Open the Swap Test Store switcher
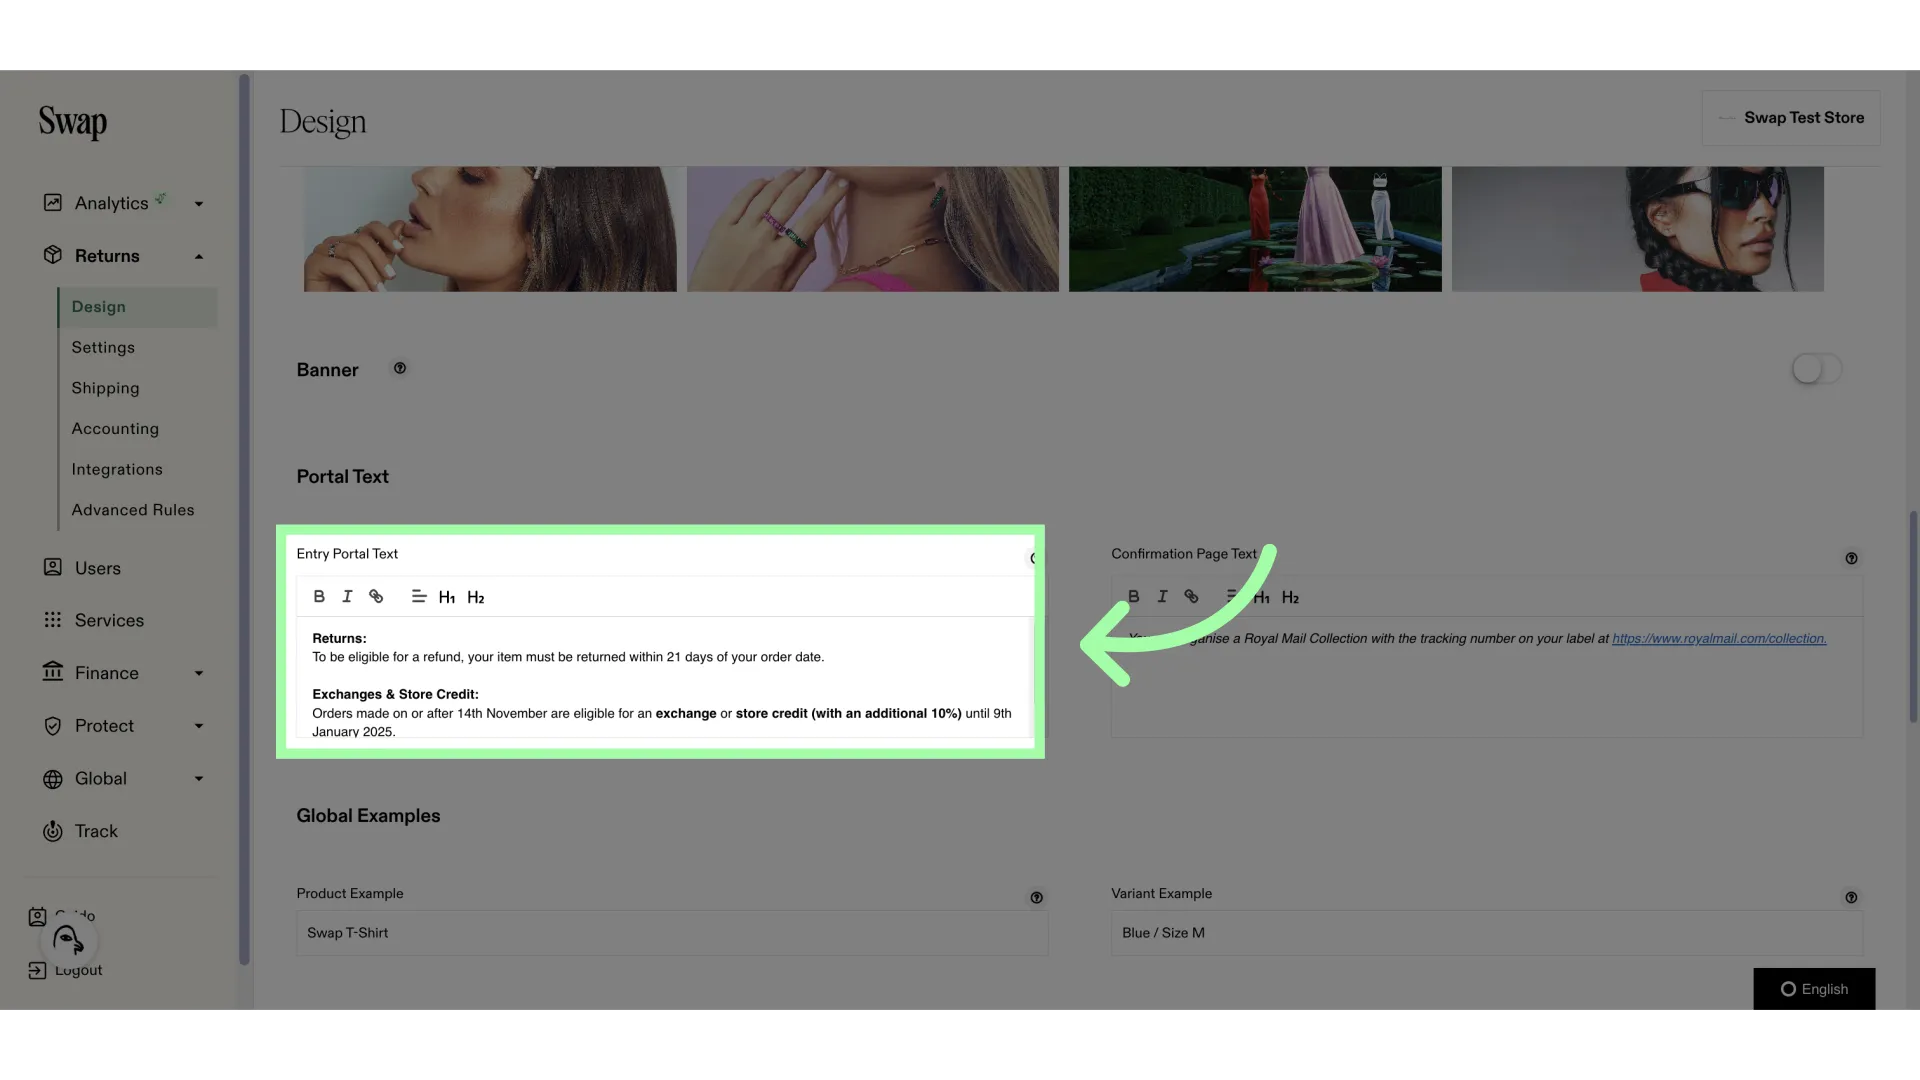The height and width of the screenshot is (1080, 1920). click(1791, 118)
